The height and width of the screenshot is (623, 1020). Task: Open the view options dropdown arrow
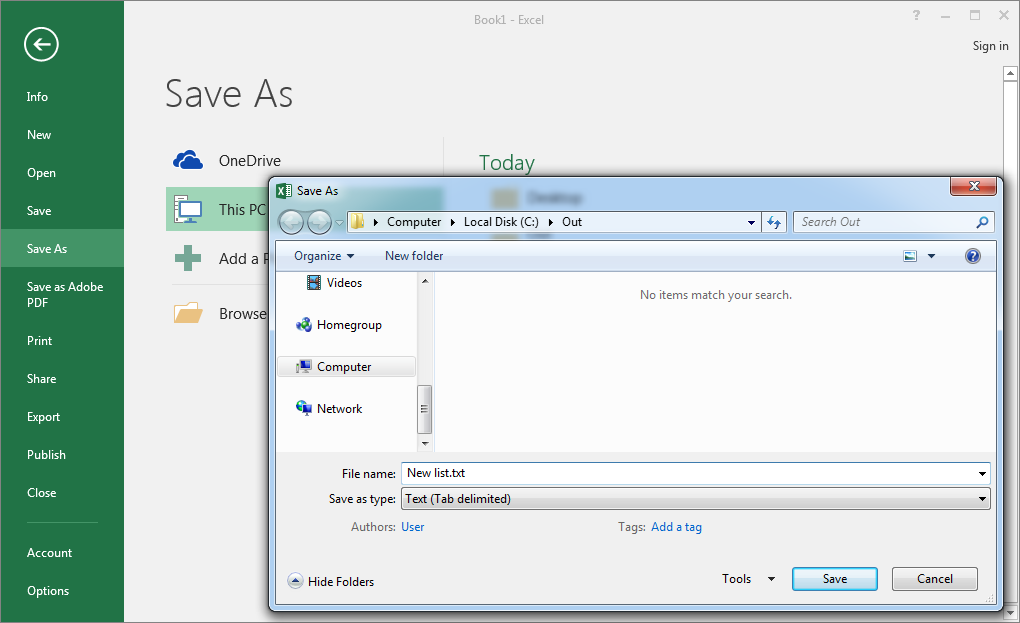click(931, 256)
